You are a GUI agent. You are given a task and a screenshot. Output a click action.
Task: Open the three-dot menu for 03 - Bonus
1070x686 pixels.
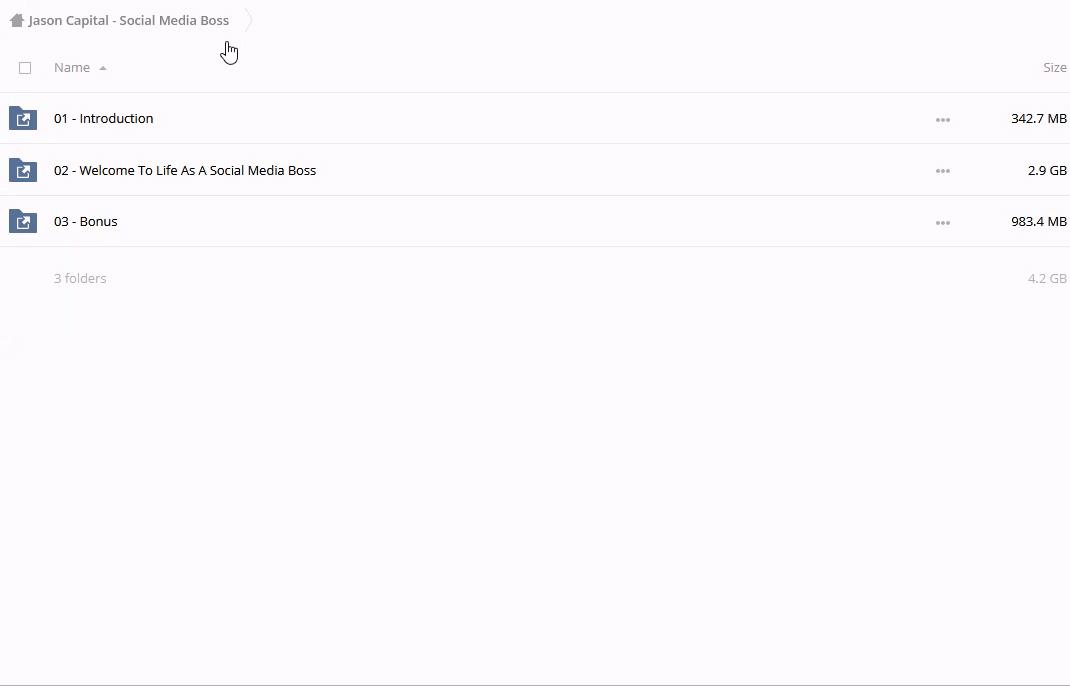tap(942, 223)
